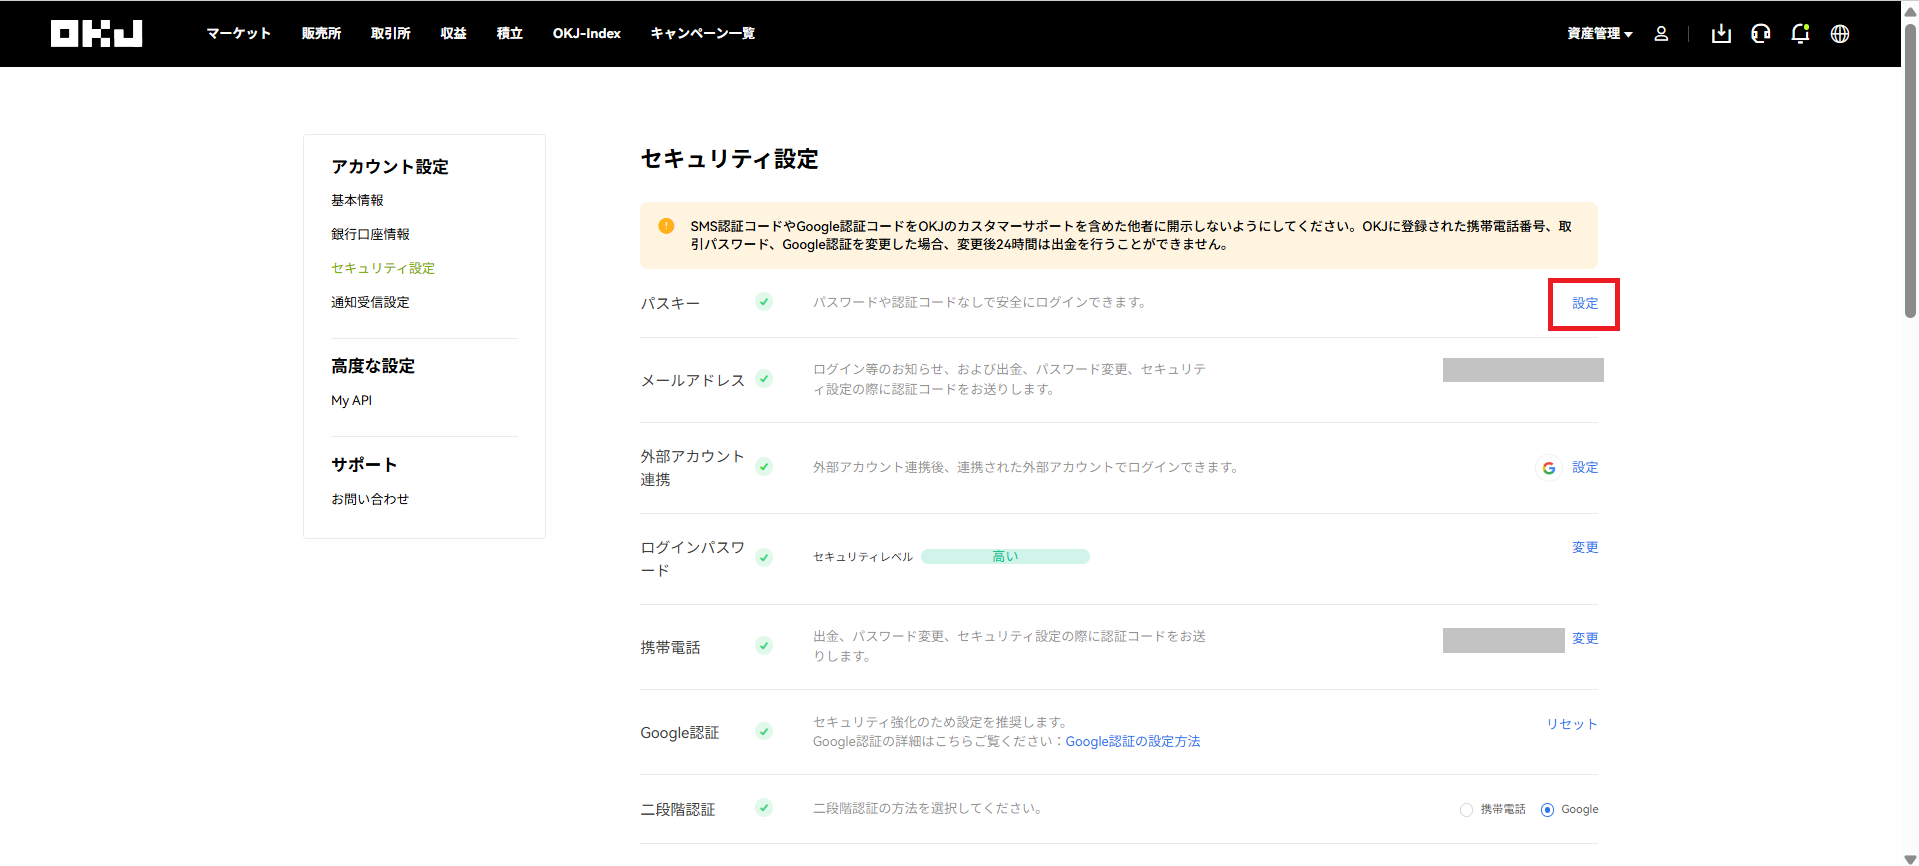Click the Google logo in external account row
Image resolution: width=1919 pixels, height=866 pixels.
(1548, 468)
